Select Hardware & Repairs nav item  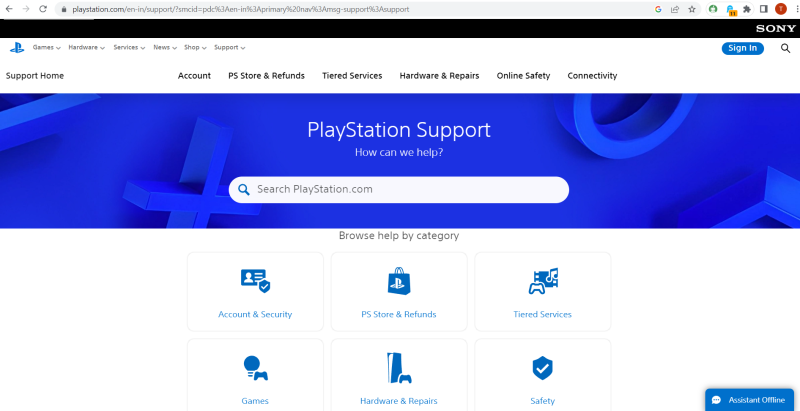(439, 76)
